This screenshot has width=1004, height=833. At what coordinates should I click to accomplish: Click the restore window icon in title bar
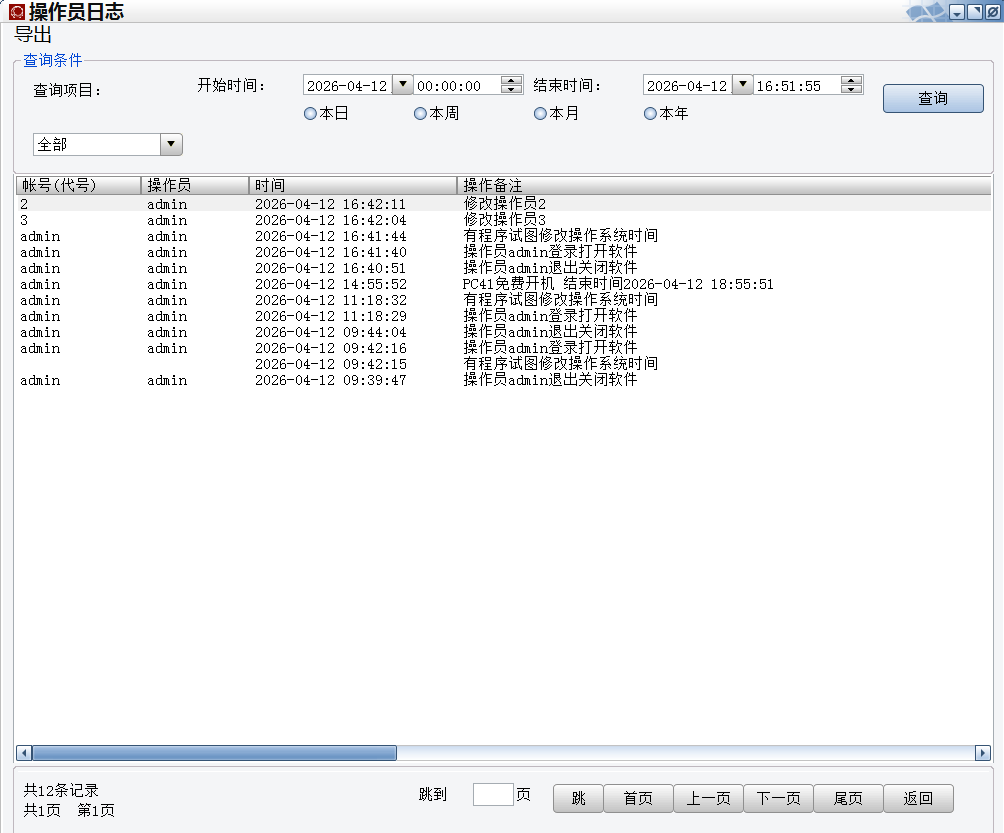(974, 12)
